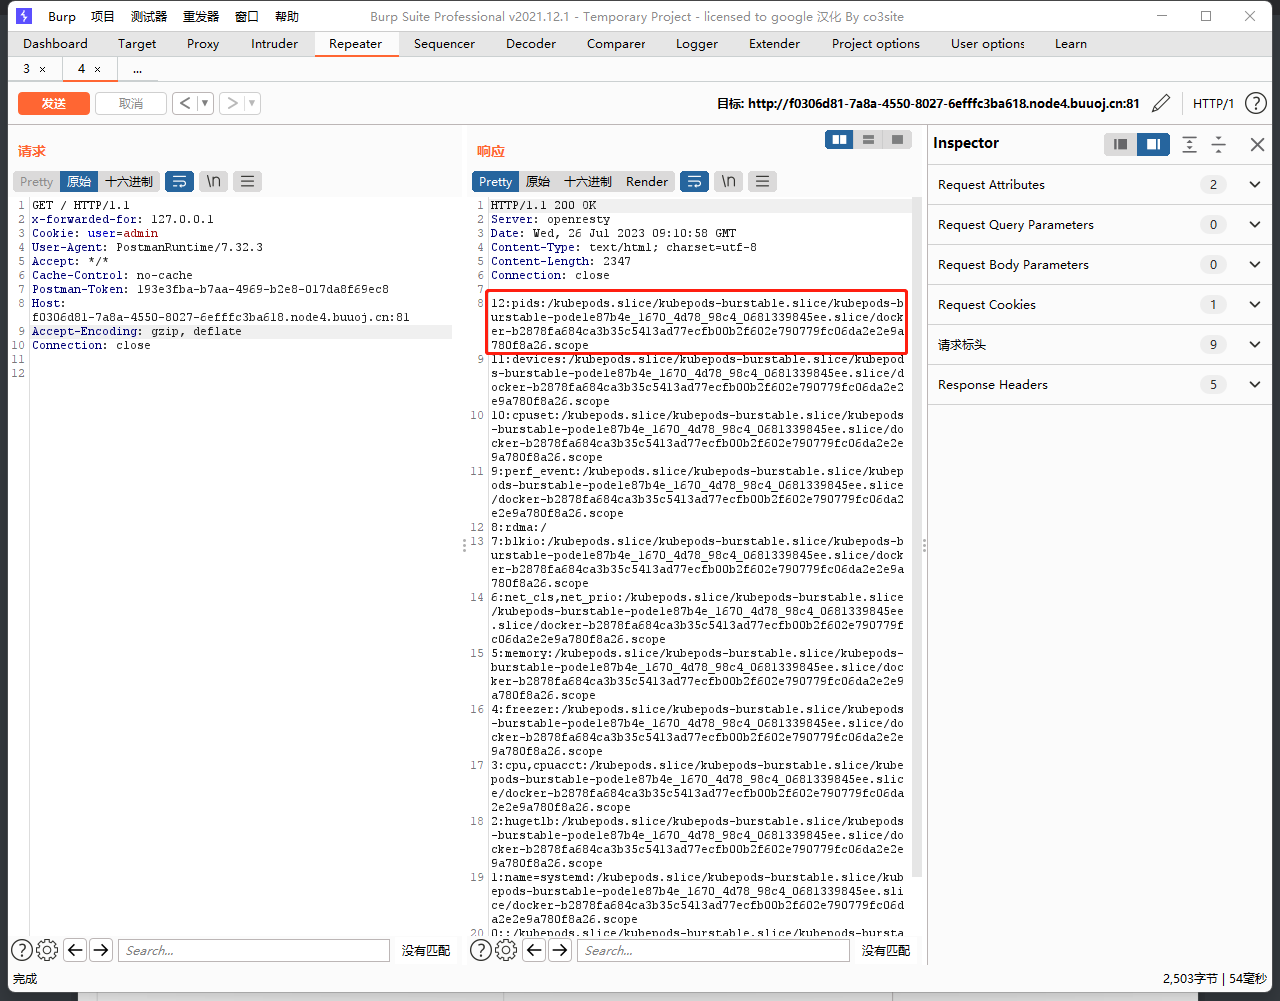Expand all Inspector sections icon
Screen dimensions: 1280x1001
point(1189,144)
